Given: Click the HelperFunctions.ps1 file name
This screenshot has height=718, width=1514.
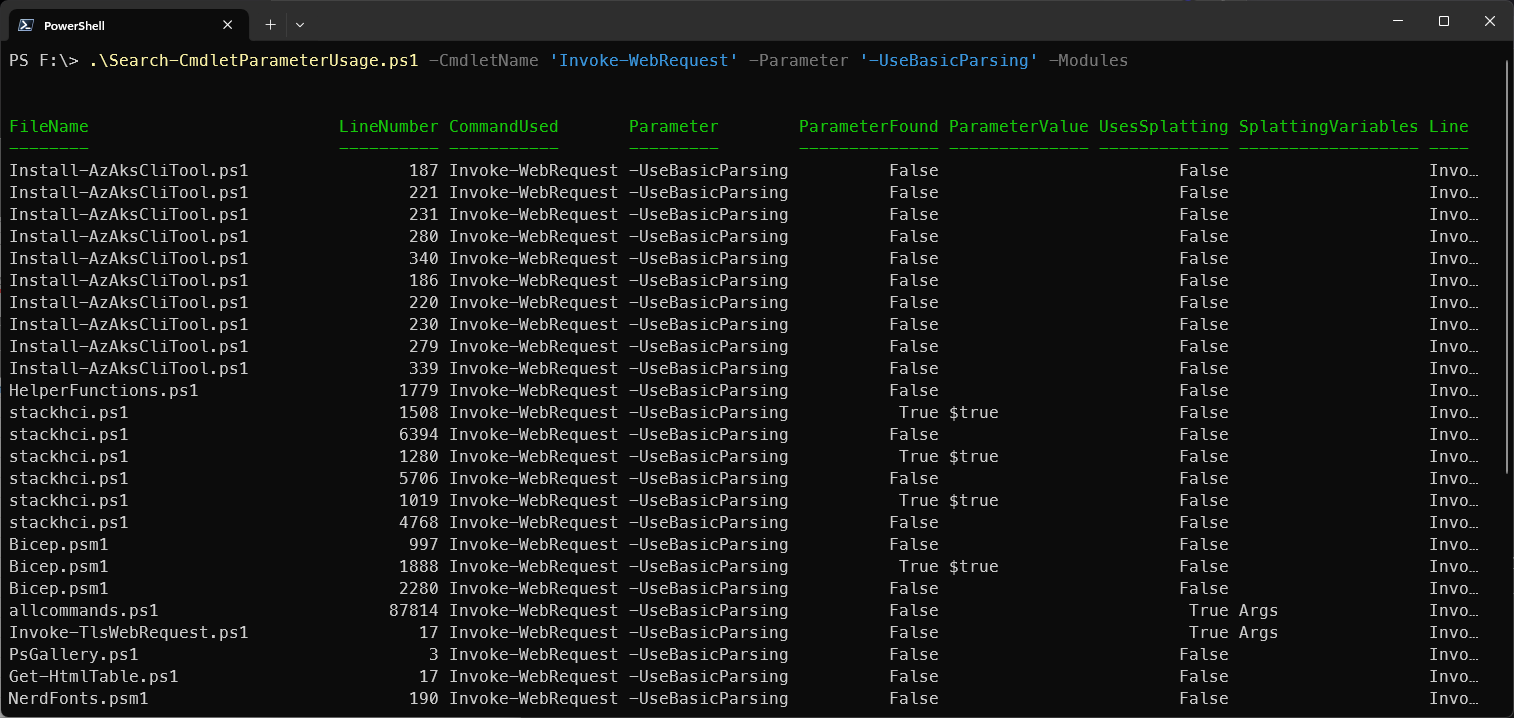Looking at the screenshot, I should pos(104,390).
